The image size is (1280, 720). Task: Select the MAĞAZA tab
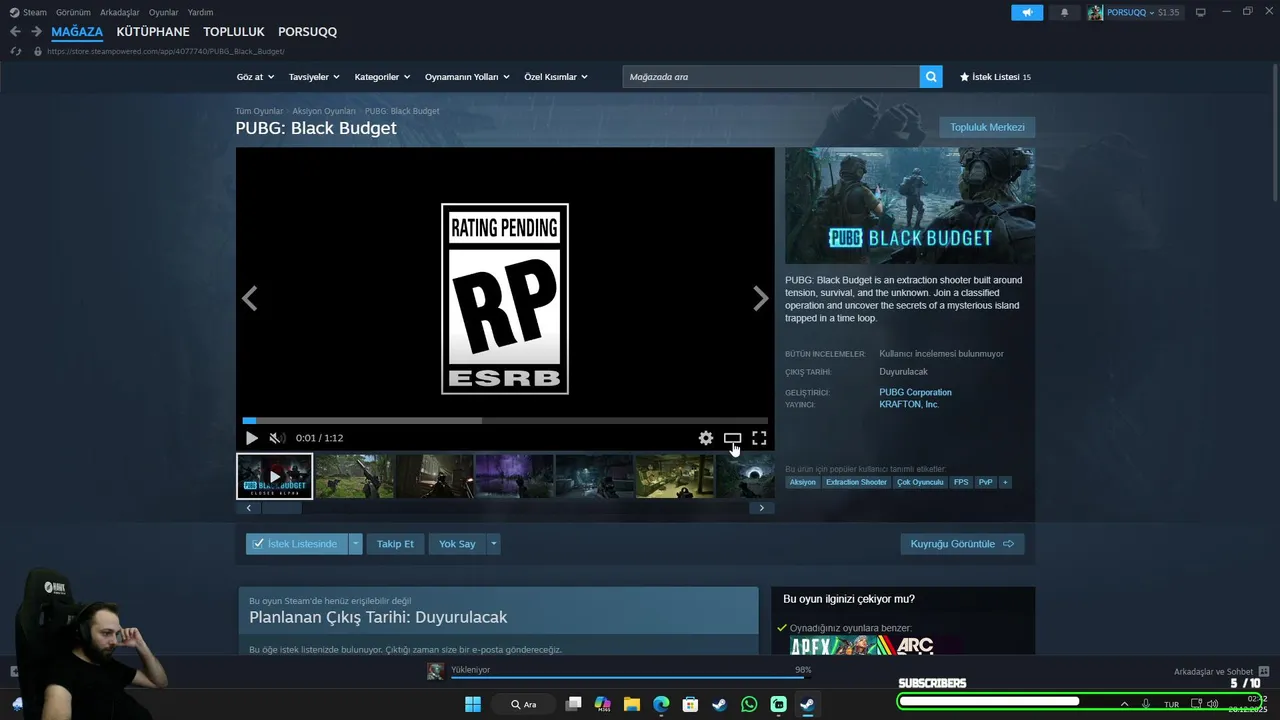coord(77,32)
